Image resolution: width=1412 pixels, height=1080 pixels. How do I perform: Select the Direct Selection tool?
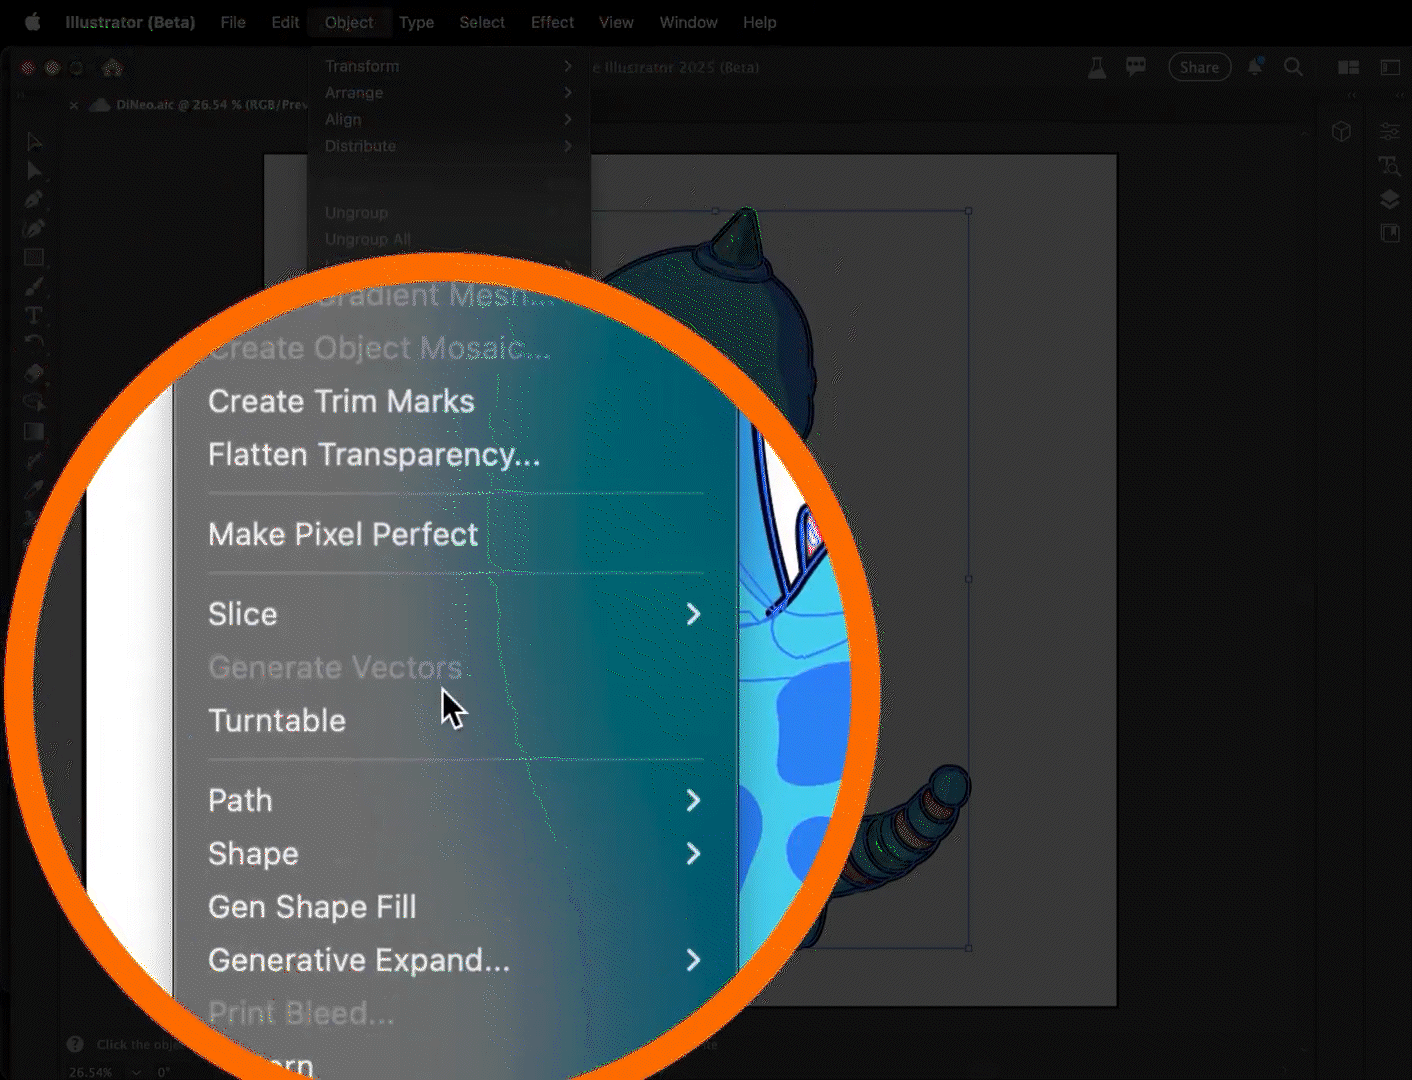[34, 171]
